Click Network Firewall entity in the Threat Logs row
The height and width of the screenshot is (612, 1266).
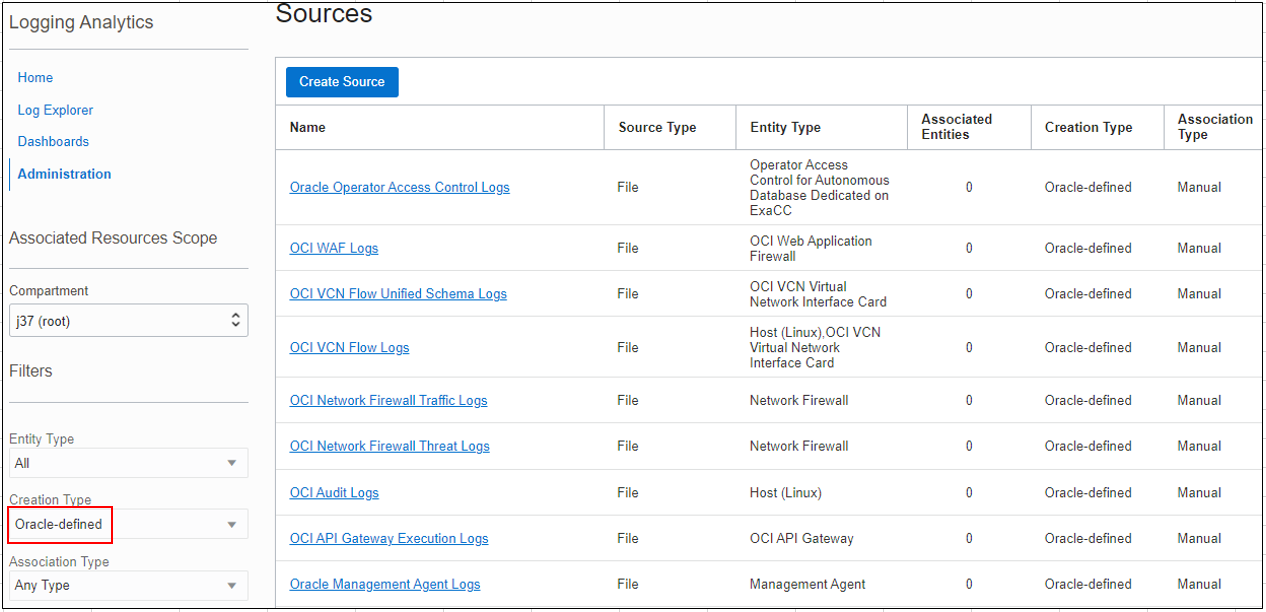coord(799,447)
